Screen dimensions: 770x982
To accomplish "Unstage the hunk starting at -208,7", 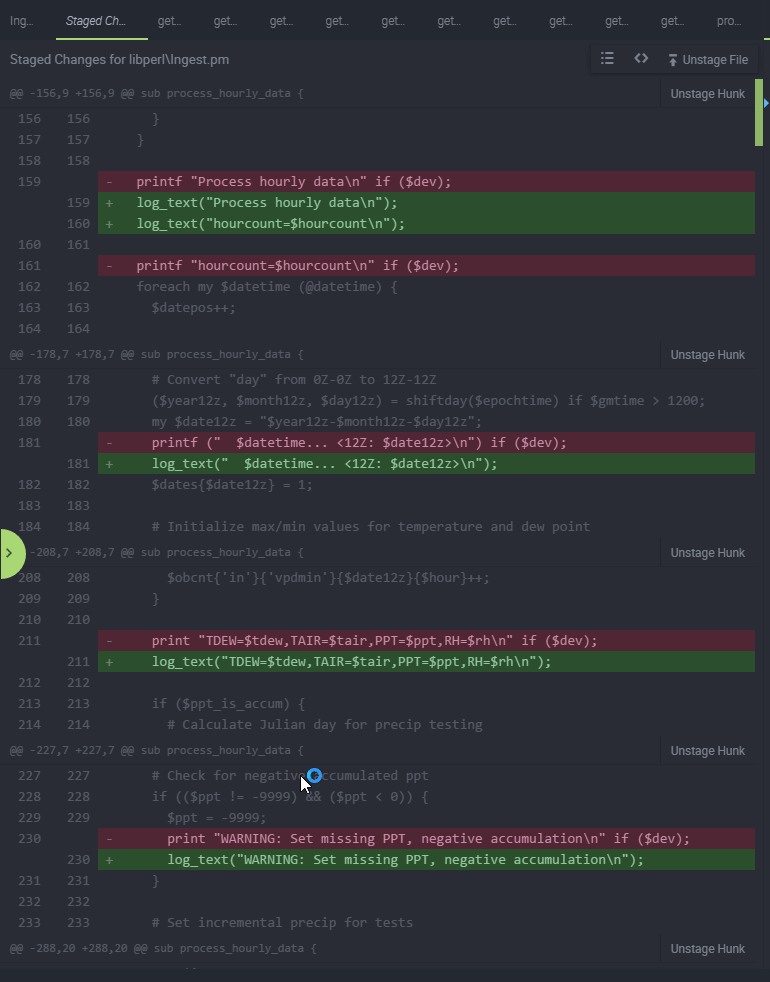I will [x=707, y=553].
